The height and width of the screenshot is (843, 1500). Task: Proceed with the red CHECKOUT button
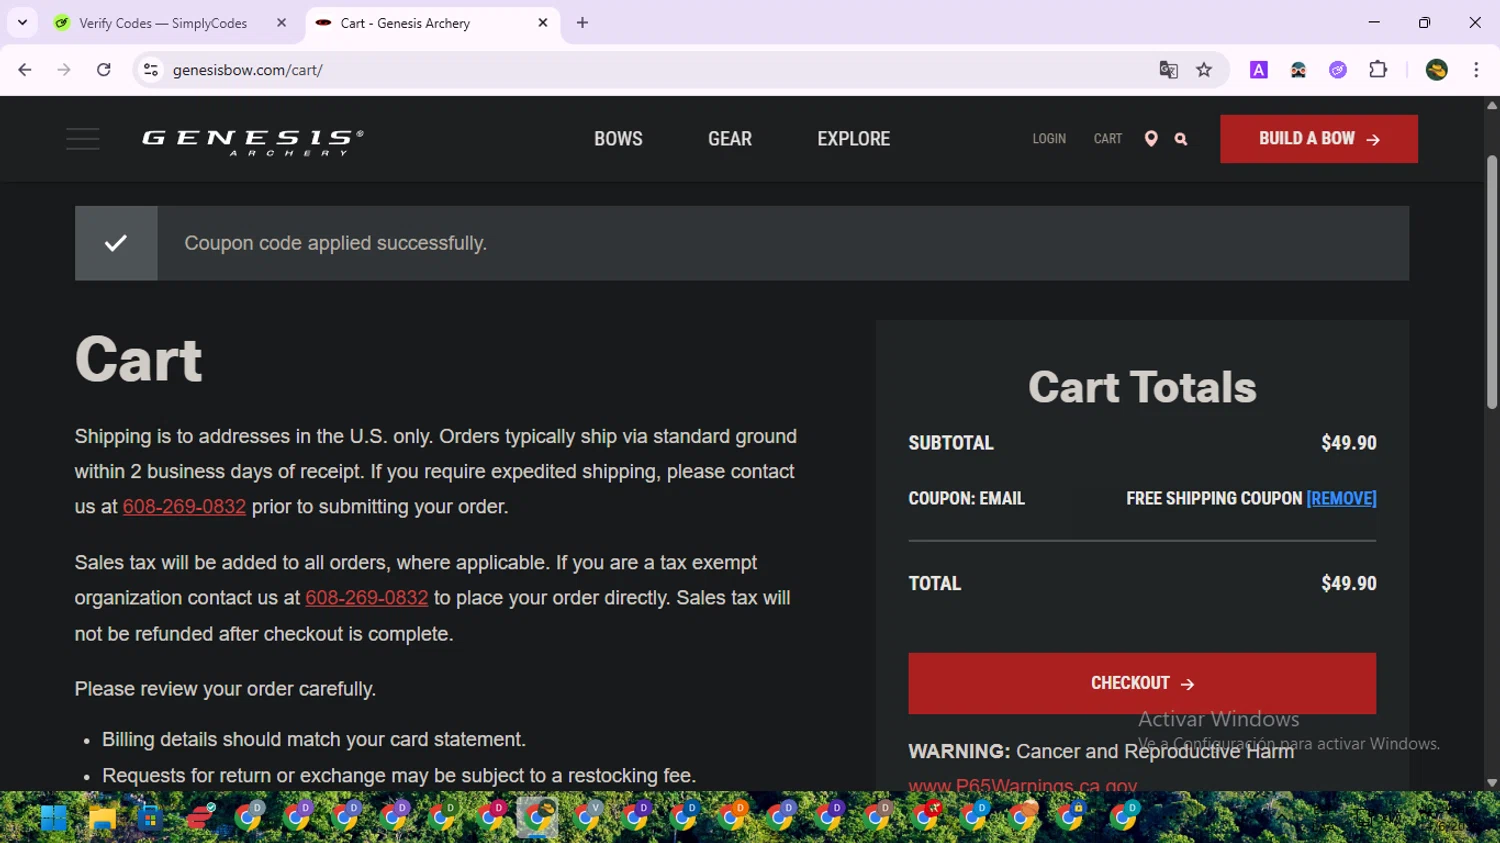coord(1142,683)
